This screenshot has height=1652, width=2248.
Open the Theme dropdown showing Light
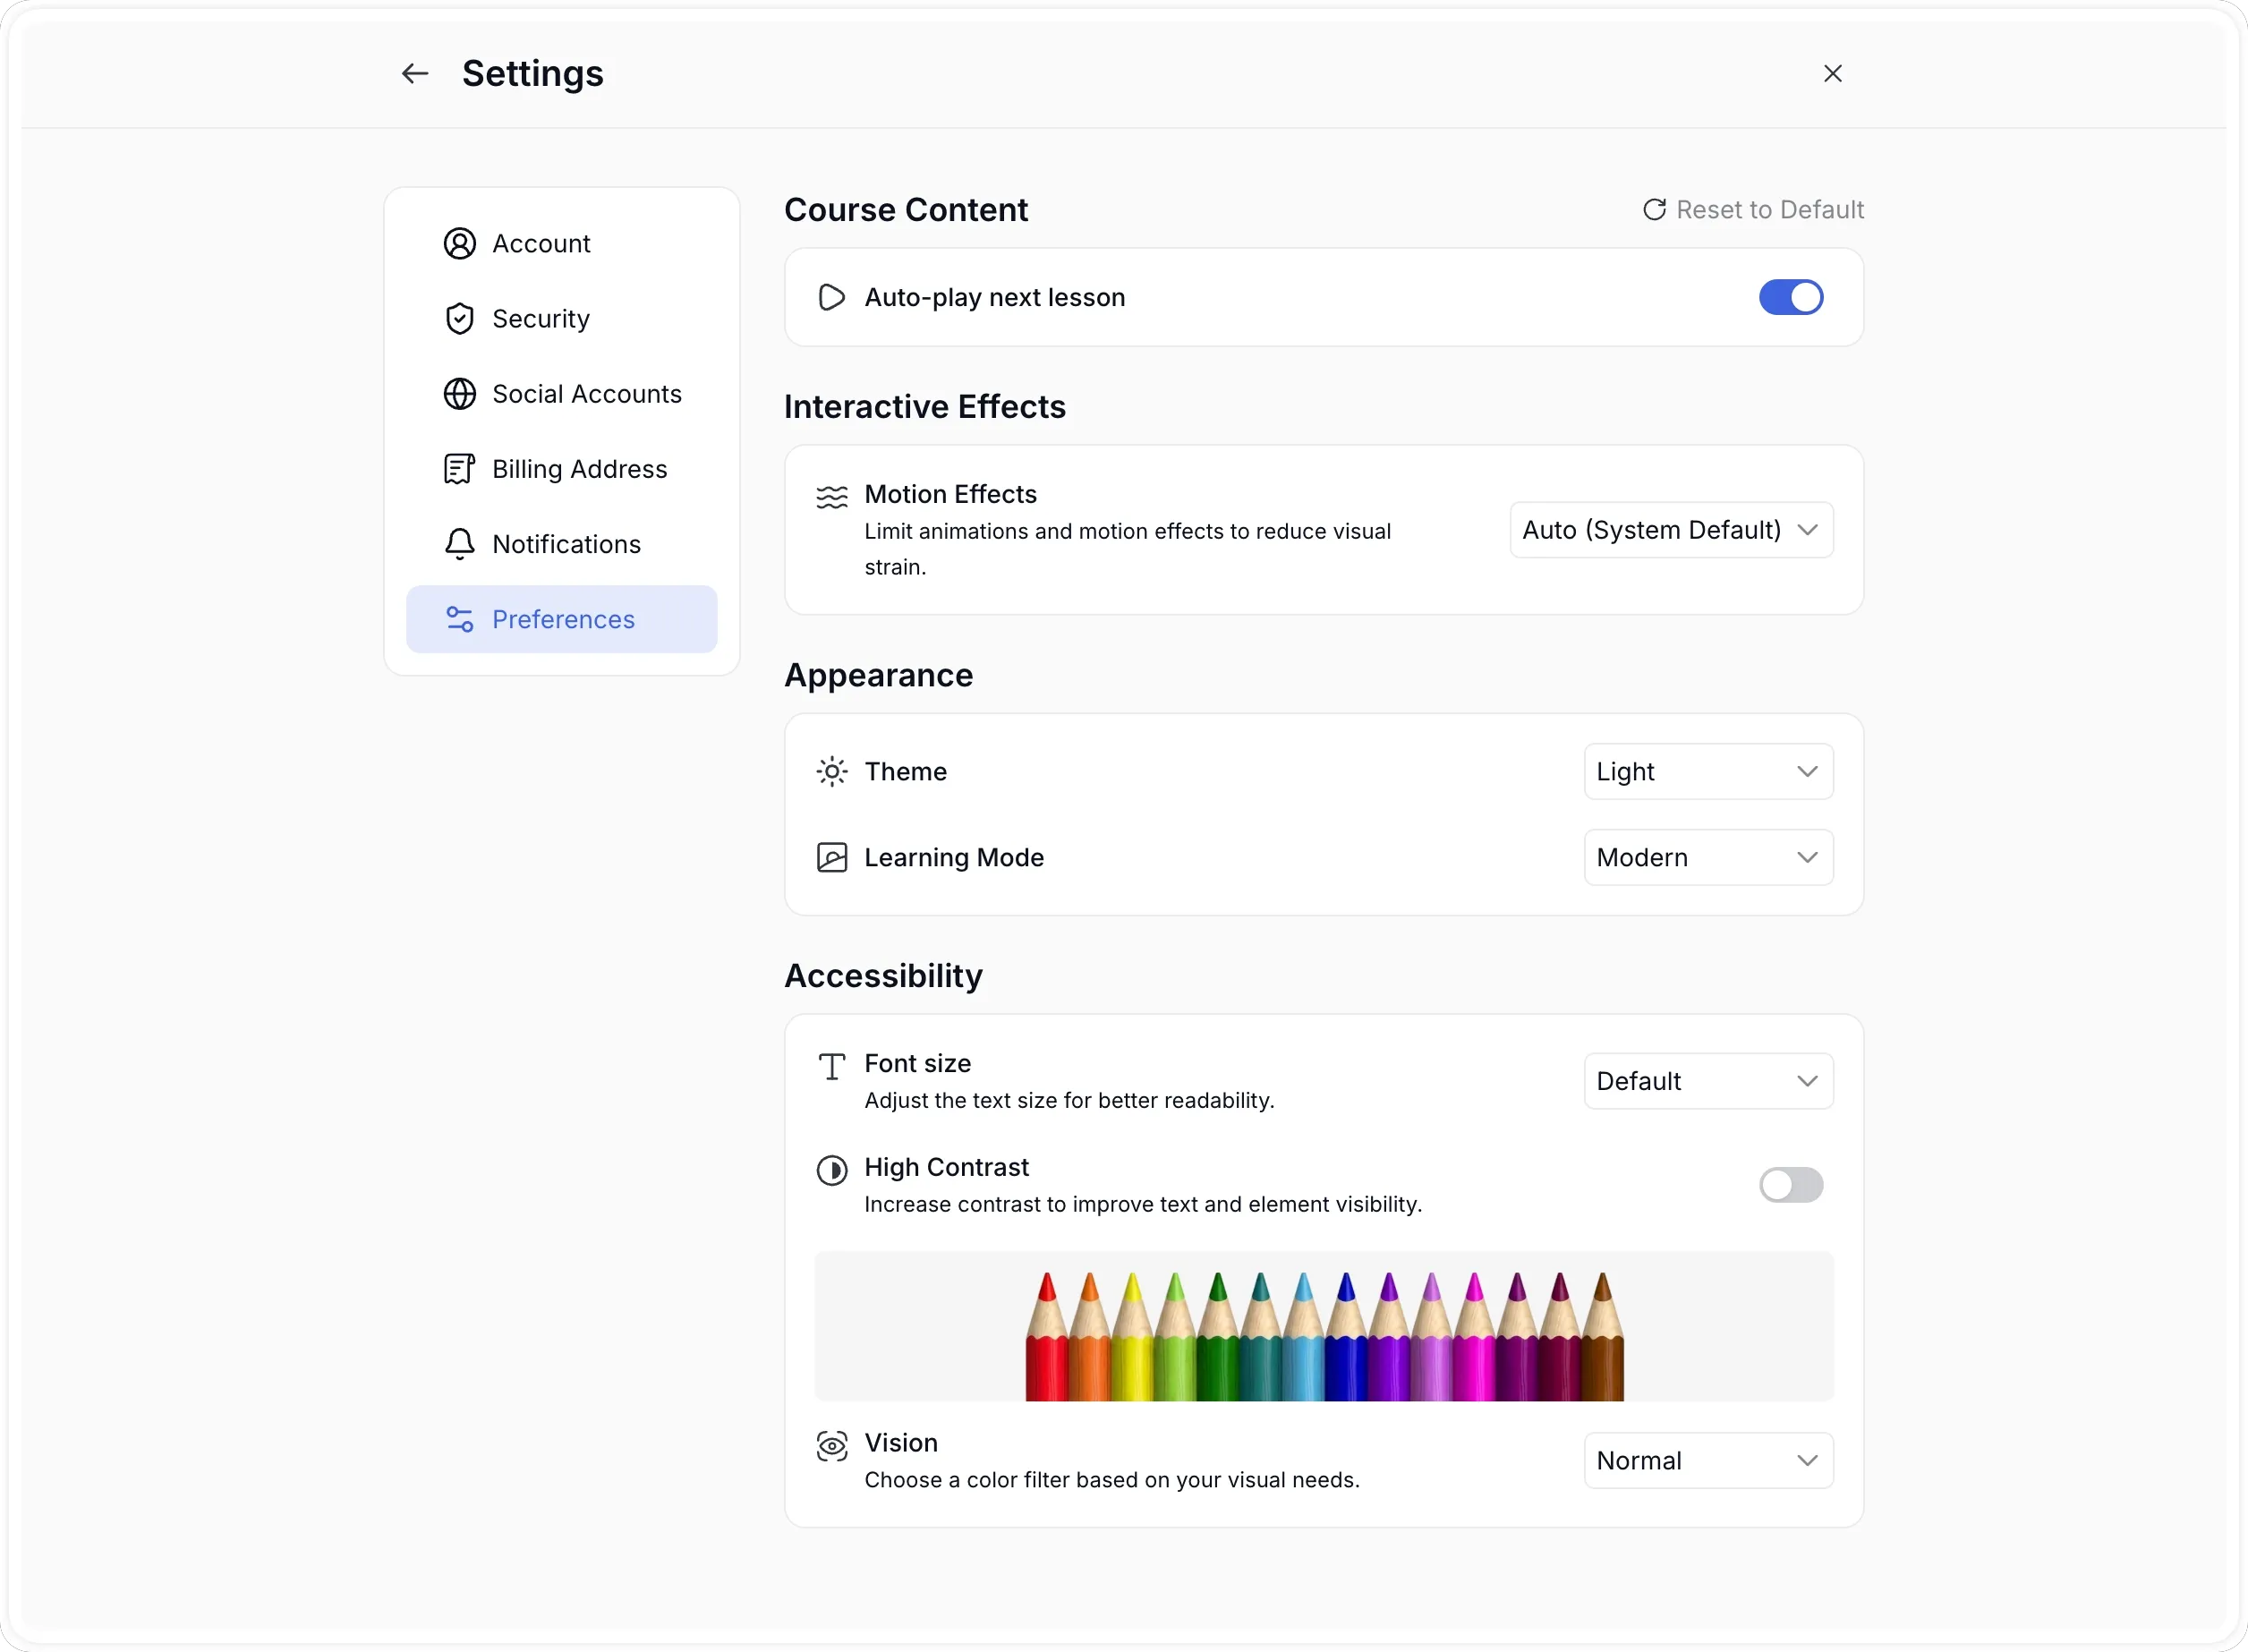pos(1708,771)
